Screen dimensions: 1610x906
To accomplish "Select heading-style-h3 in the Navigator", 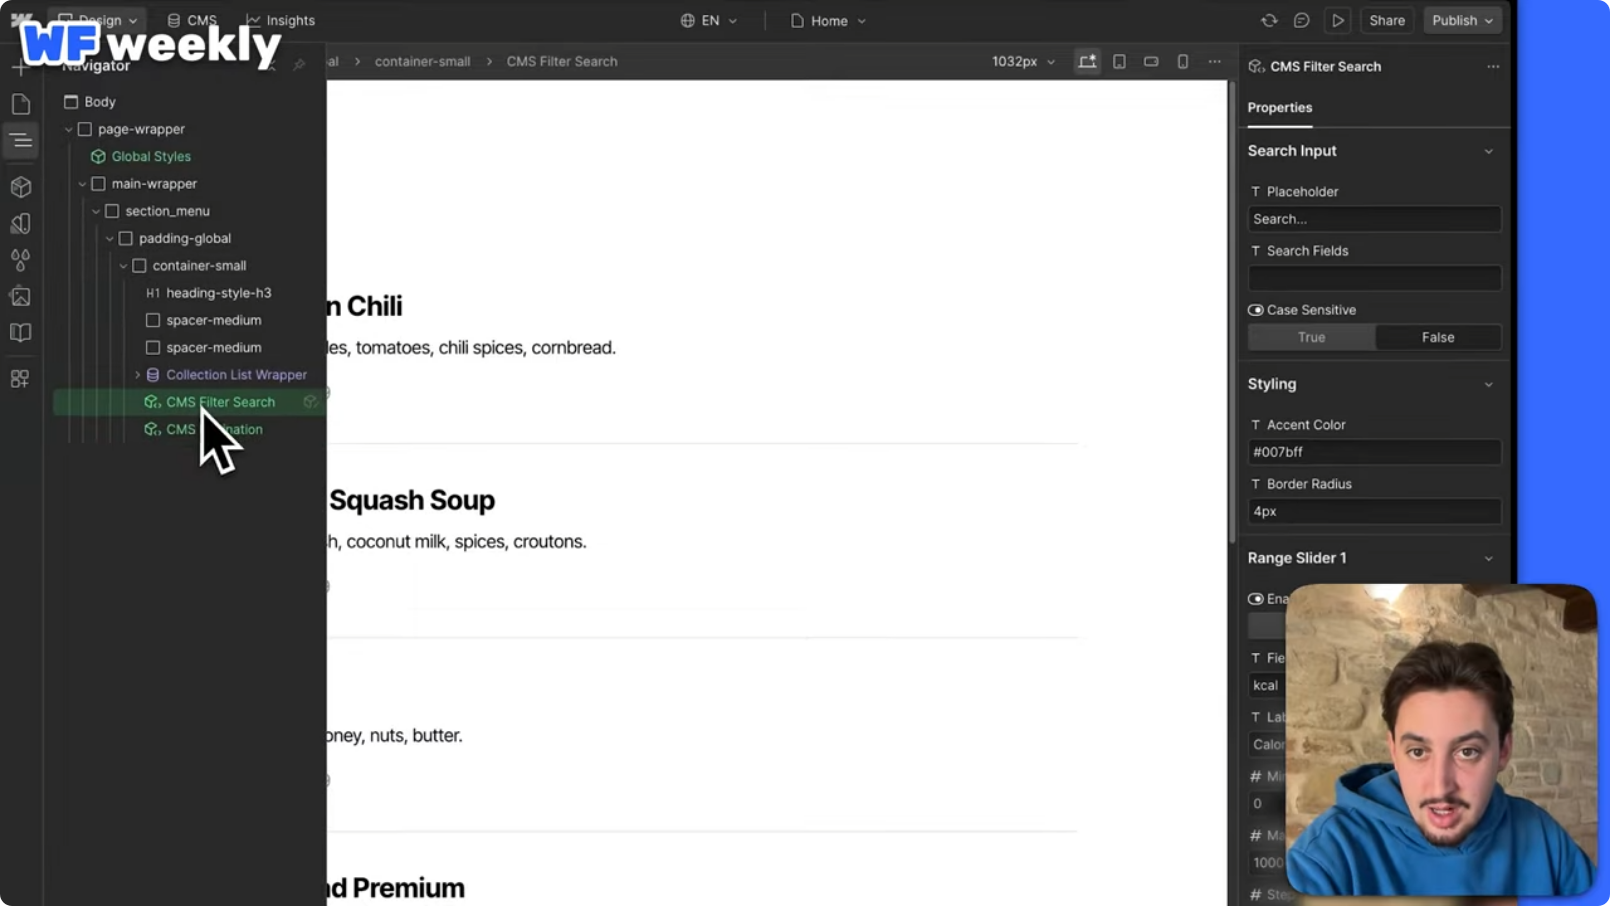I will [x=218, y=293].
